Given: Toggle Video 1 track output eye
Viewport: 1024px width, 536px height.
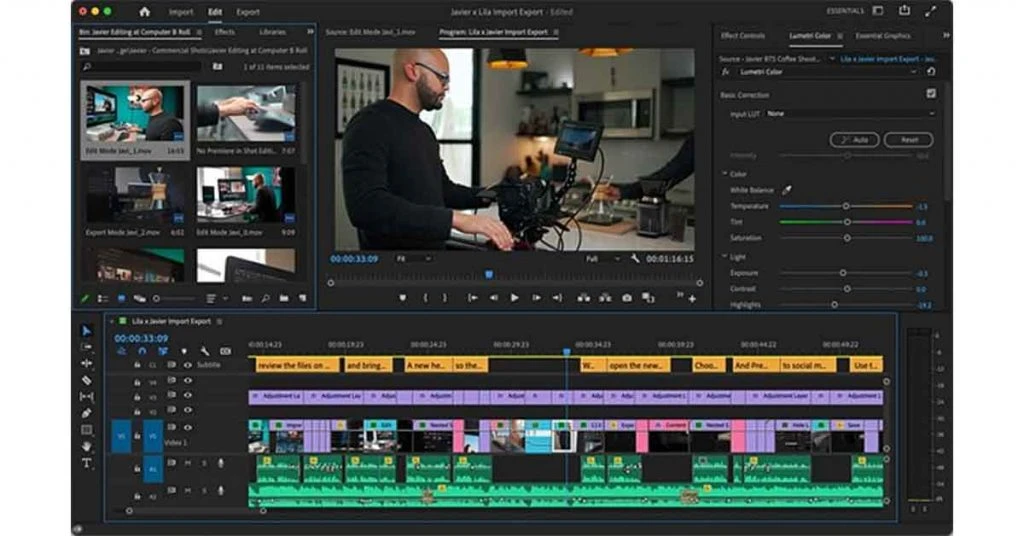Looking at the screenshot, I should [x=188, y=428].
